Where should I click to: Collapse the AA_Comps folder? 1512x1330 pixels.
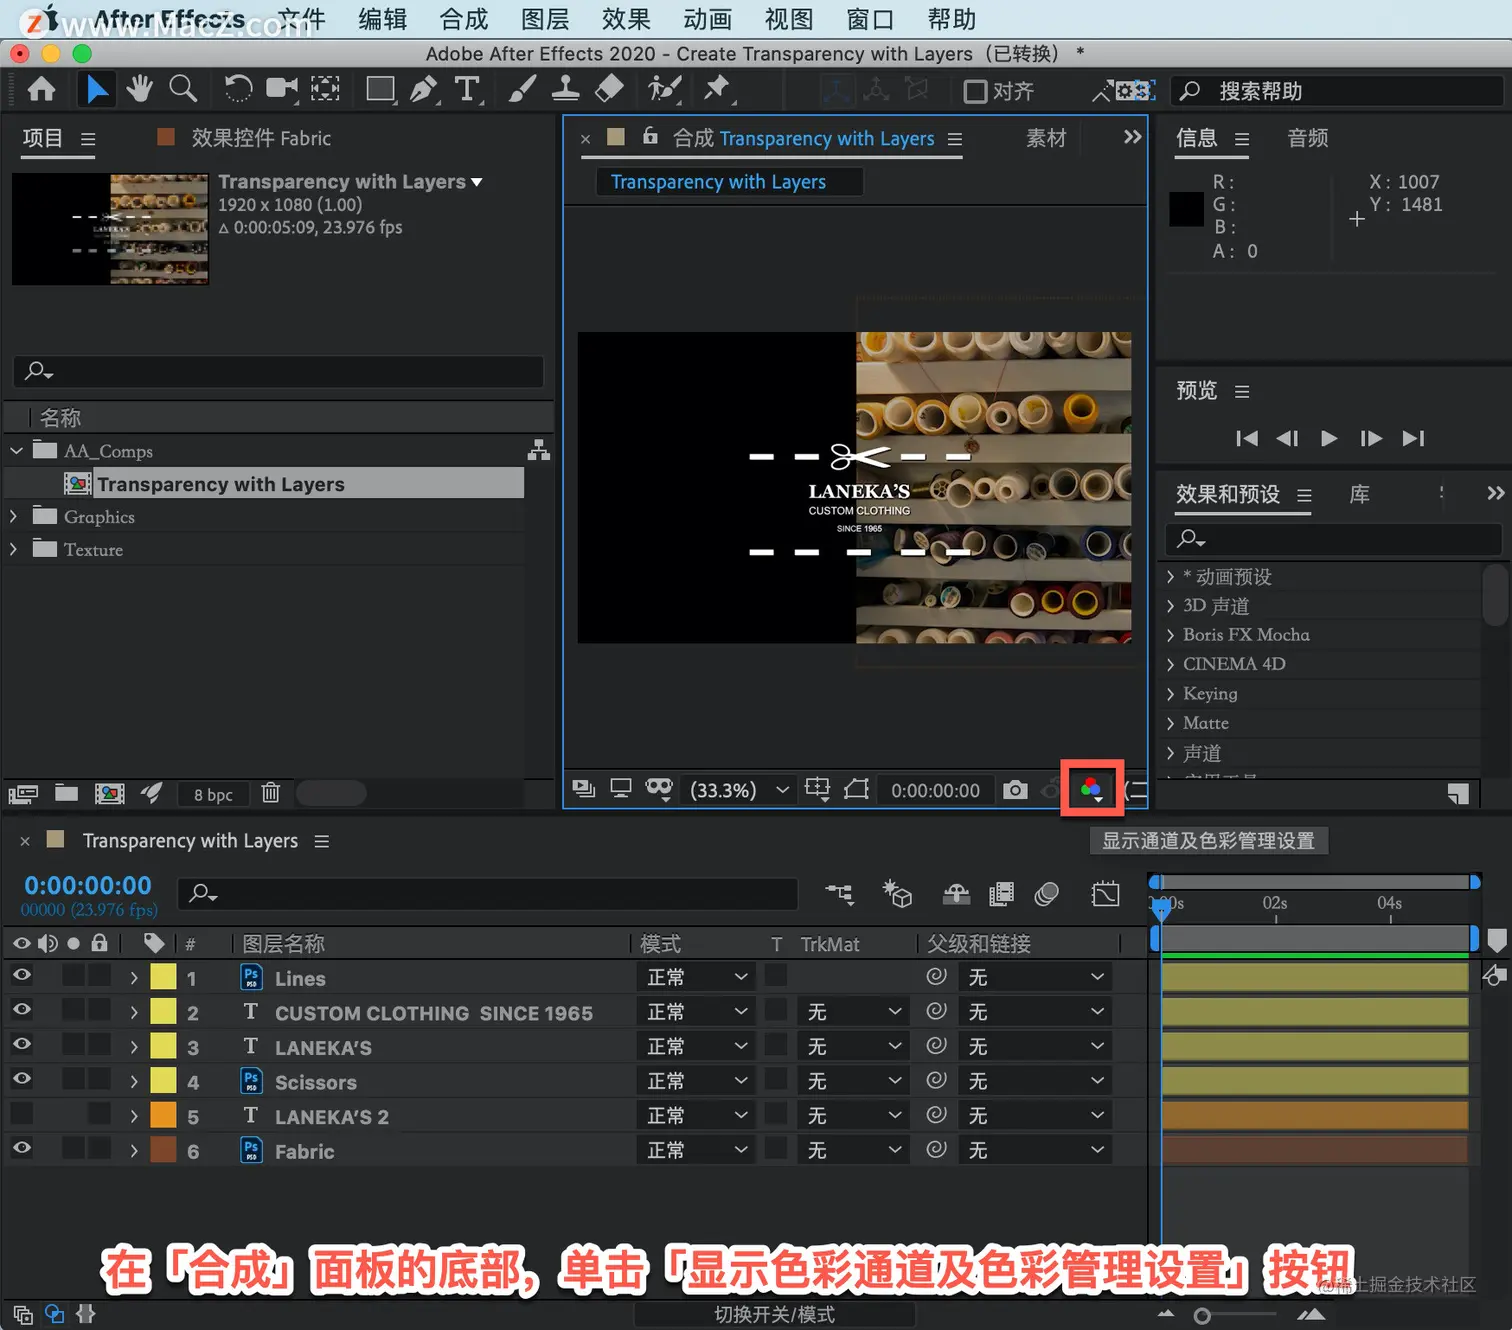pos(16,450)
